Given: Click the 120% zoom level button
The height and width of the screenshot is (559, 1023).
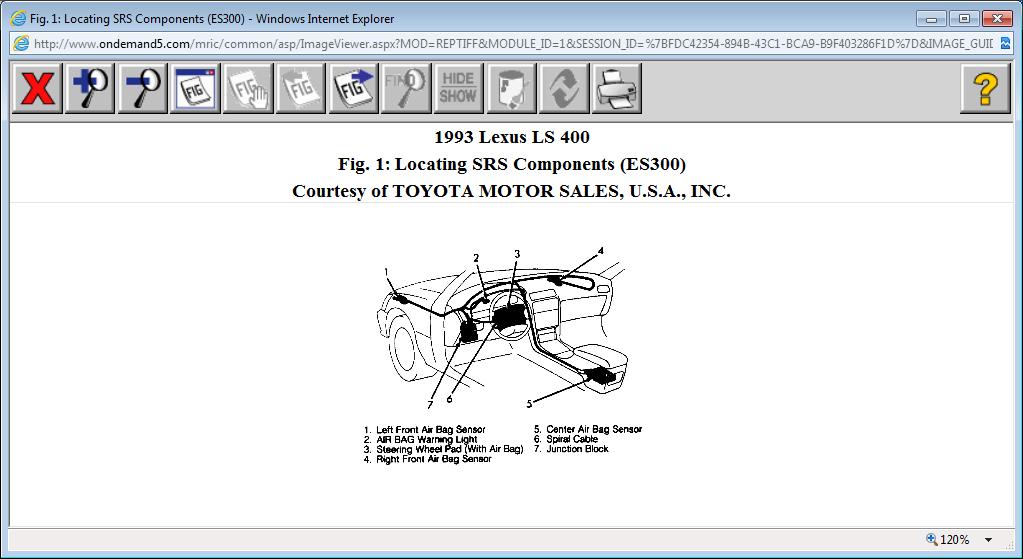Looking at the screenshot, I should [947, 539].
